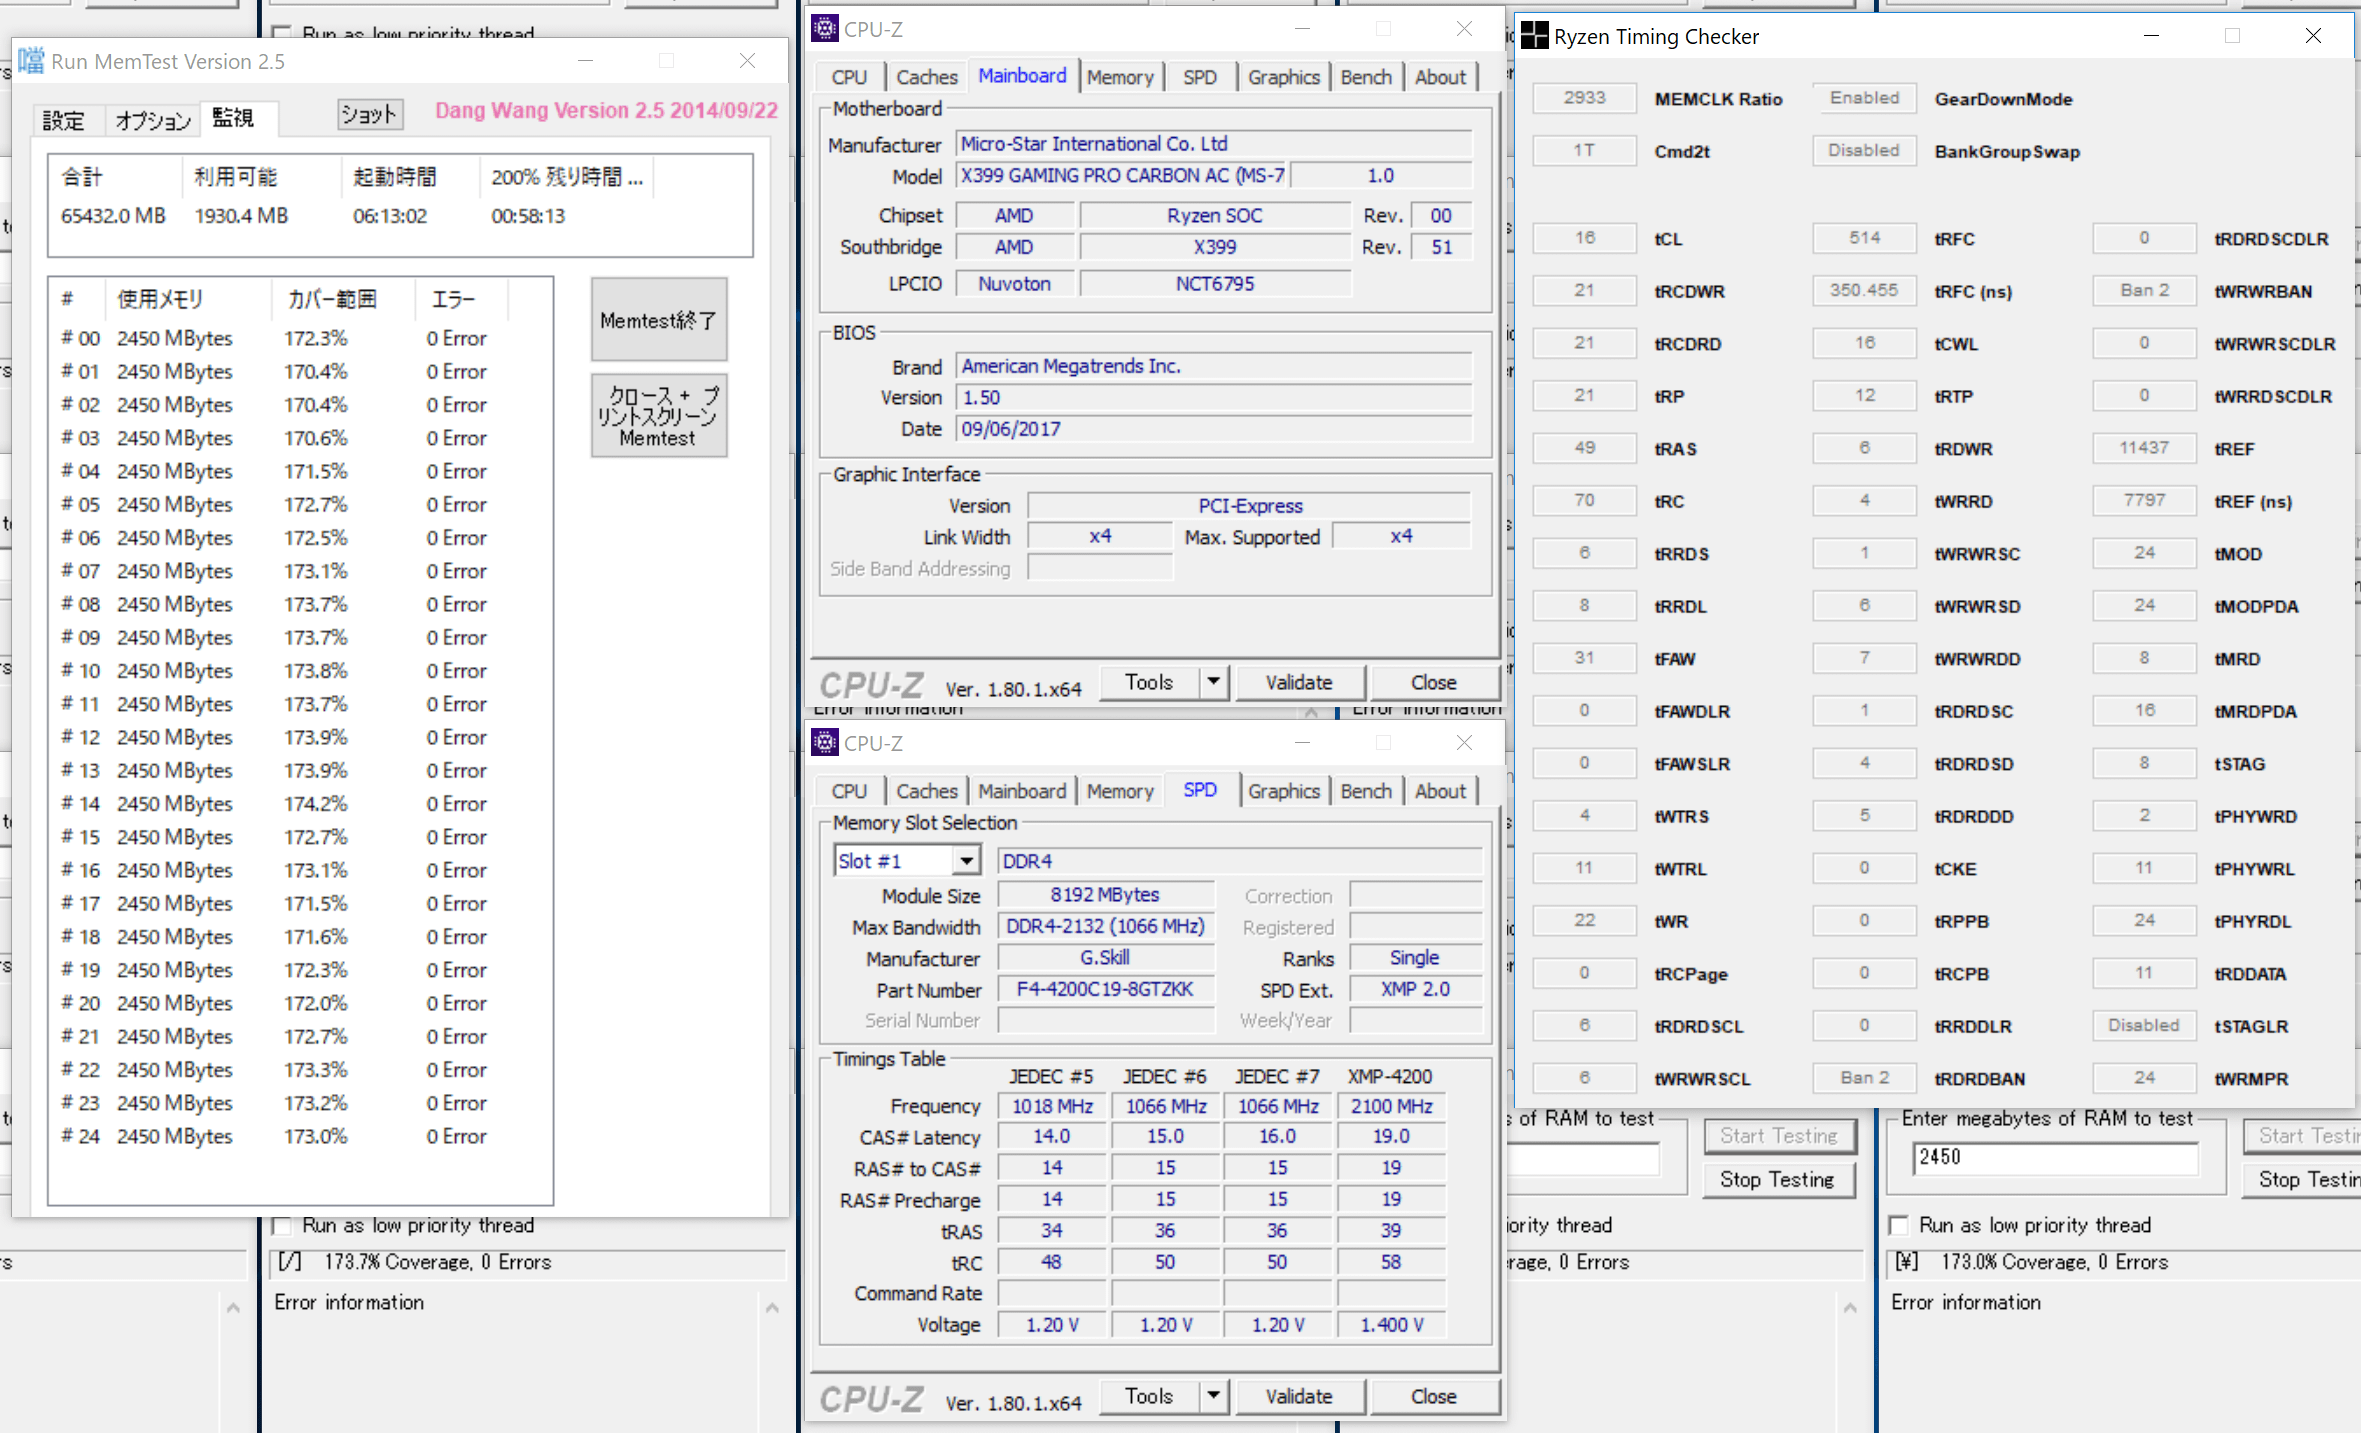Click the Memtest終了 button
The width and height of the screenshot is (2361, 1433).
click(x=659, y=320)
